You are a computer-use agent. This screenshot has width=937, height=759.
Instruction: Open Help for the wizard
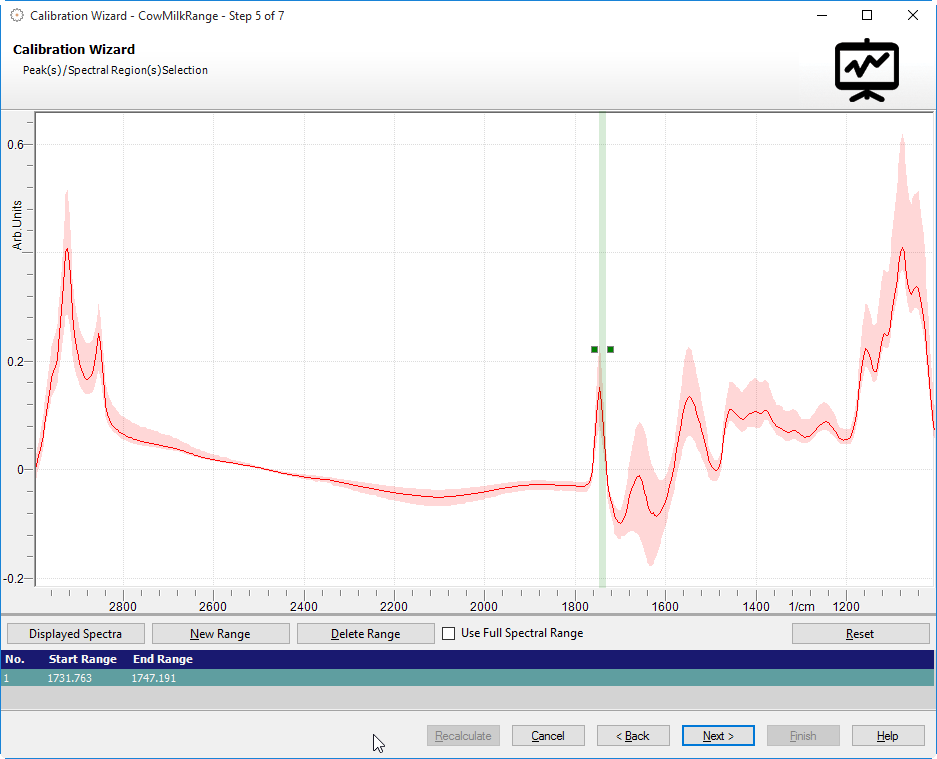coord(888,736)
